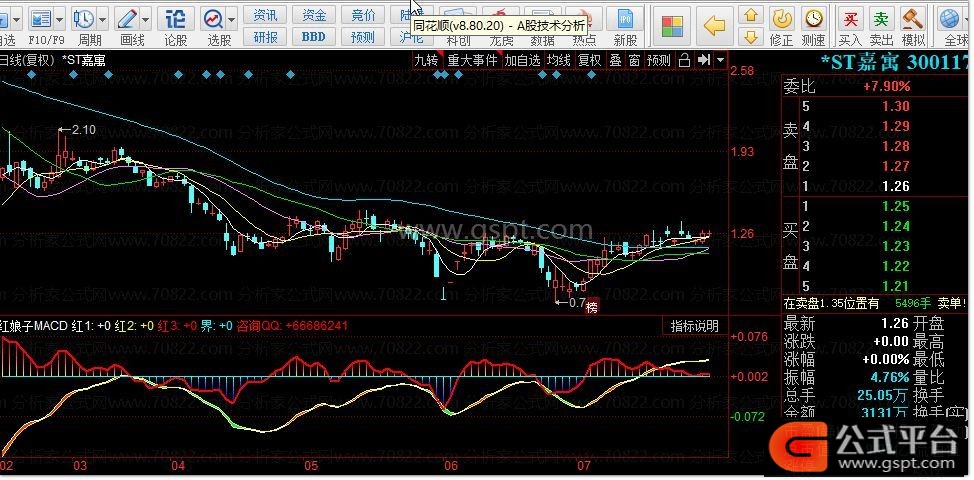Click the buy level 1 price 1.25
974x480 pixels.
[895, 206]
